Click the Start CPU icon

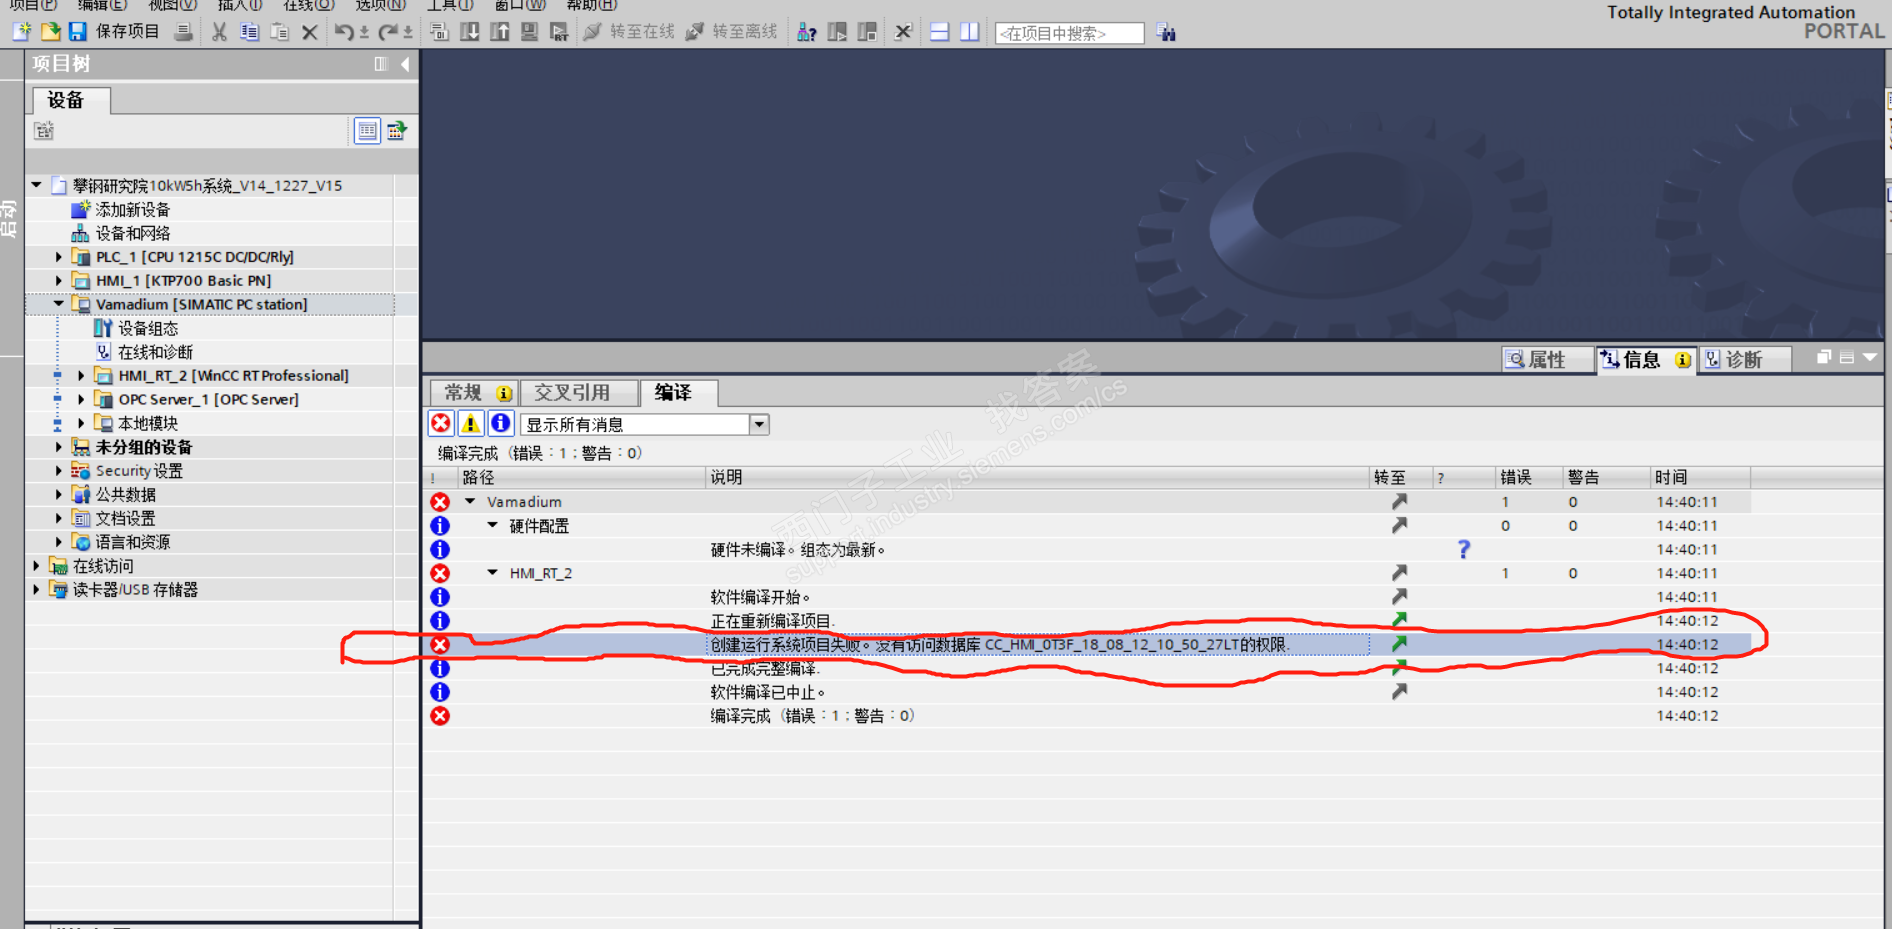click(837, 32)
